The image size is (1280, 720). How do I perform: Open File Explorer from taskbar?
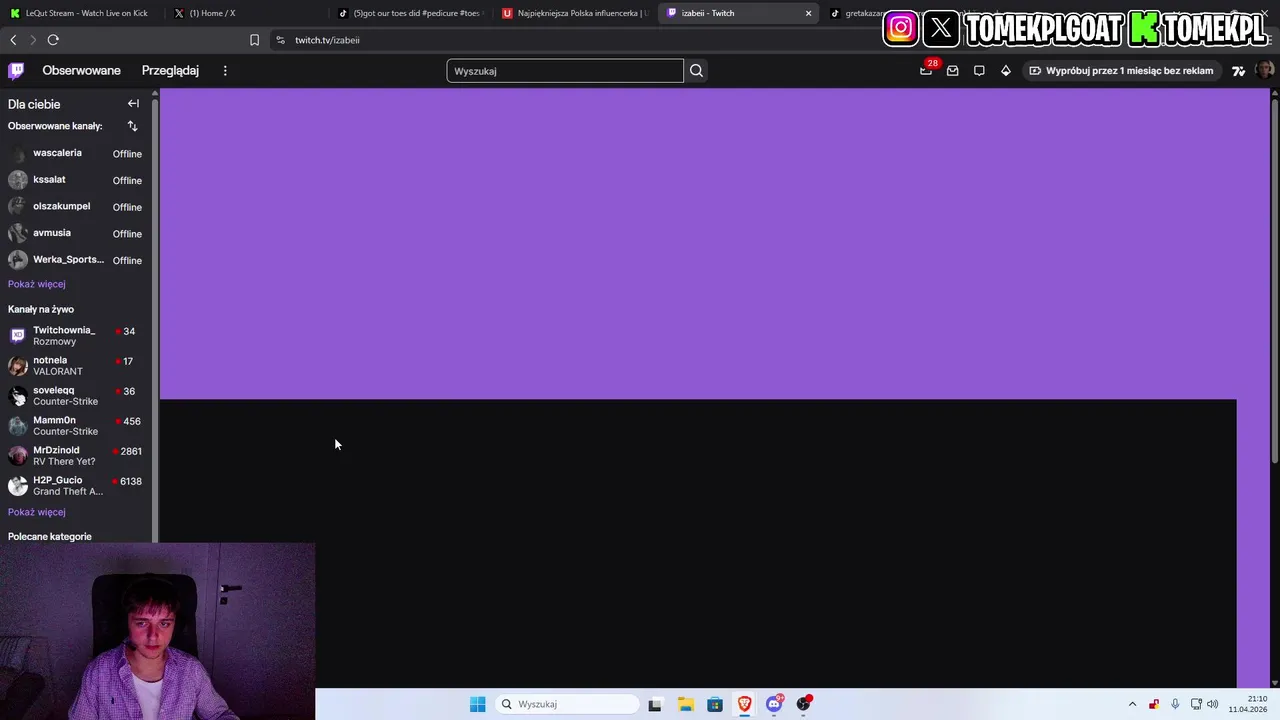click(685, 704)
